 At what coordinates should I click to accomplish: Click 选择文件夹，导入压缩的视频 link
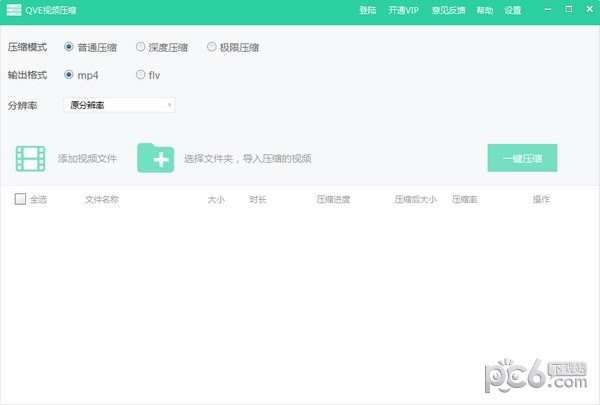coord(248,158)
